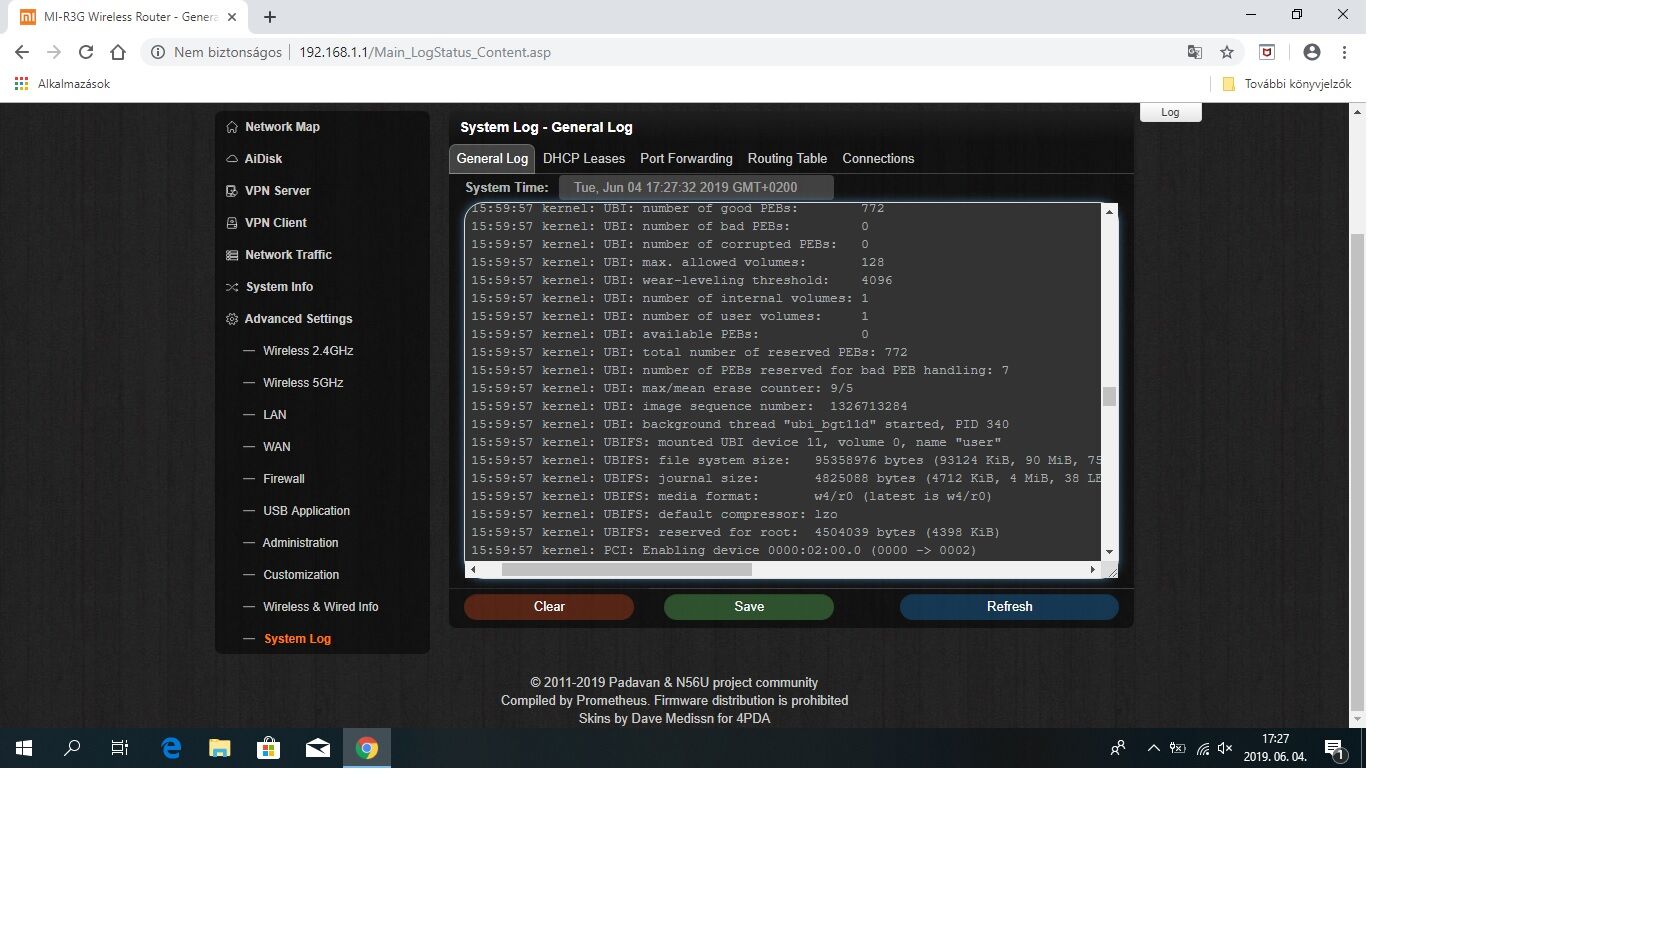
Task: Open USB Application settings
Action: (x=307, y=511)
